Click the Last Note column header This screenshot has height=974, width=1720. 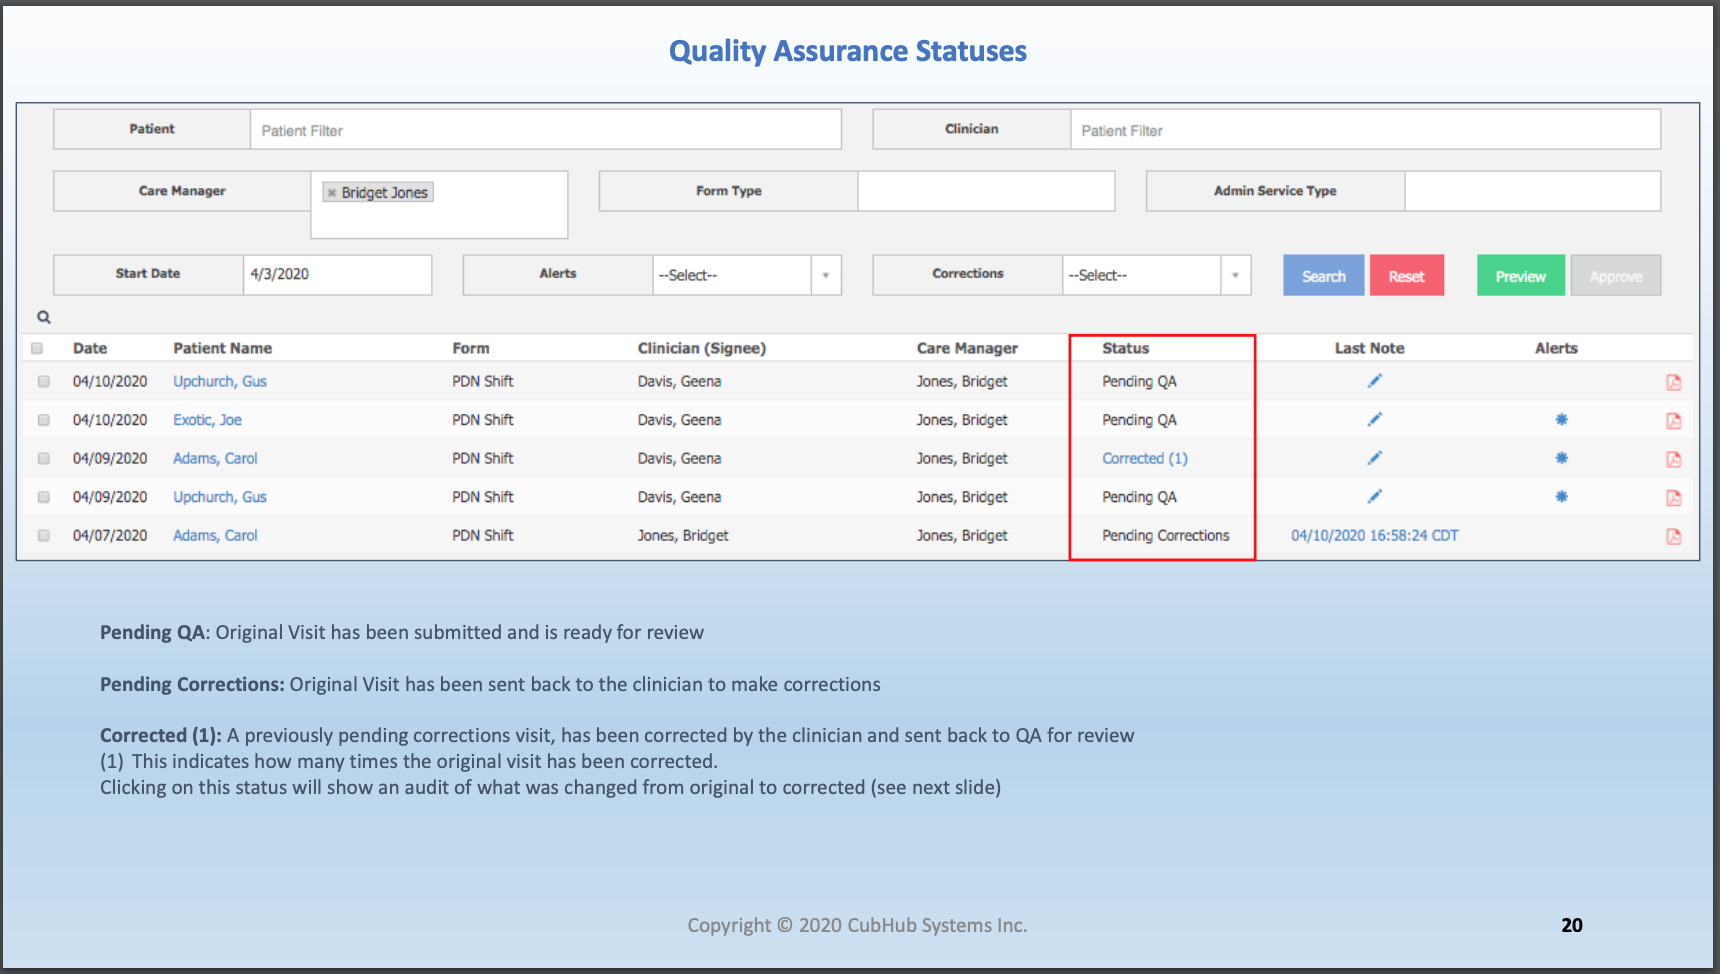(x=1370, y=348)
